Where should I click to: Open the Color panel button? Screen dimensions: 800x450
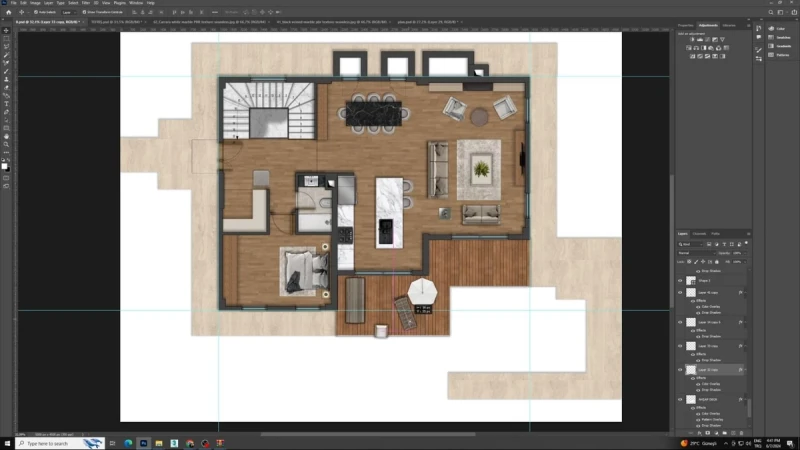(x=777, y=29)
